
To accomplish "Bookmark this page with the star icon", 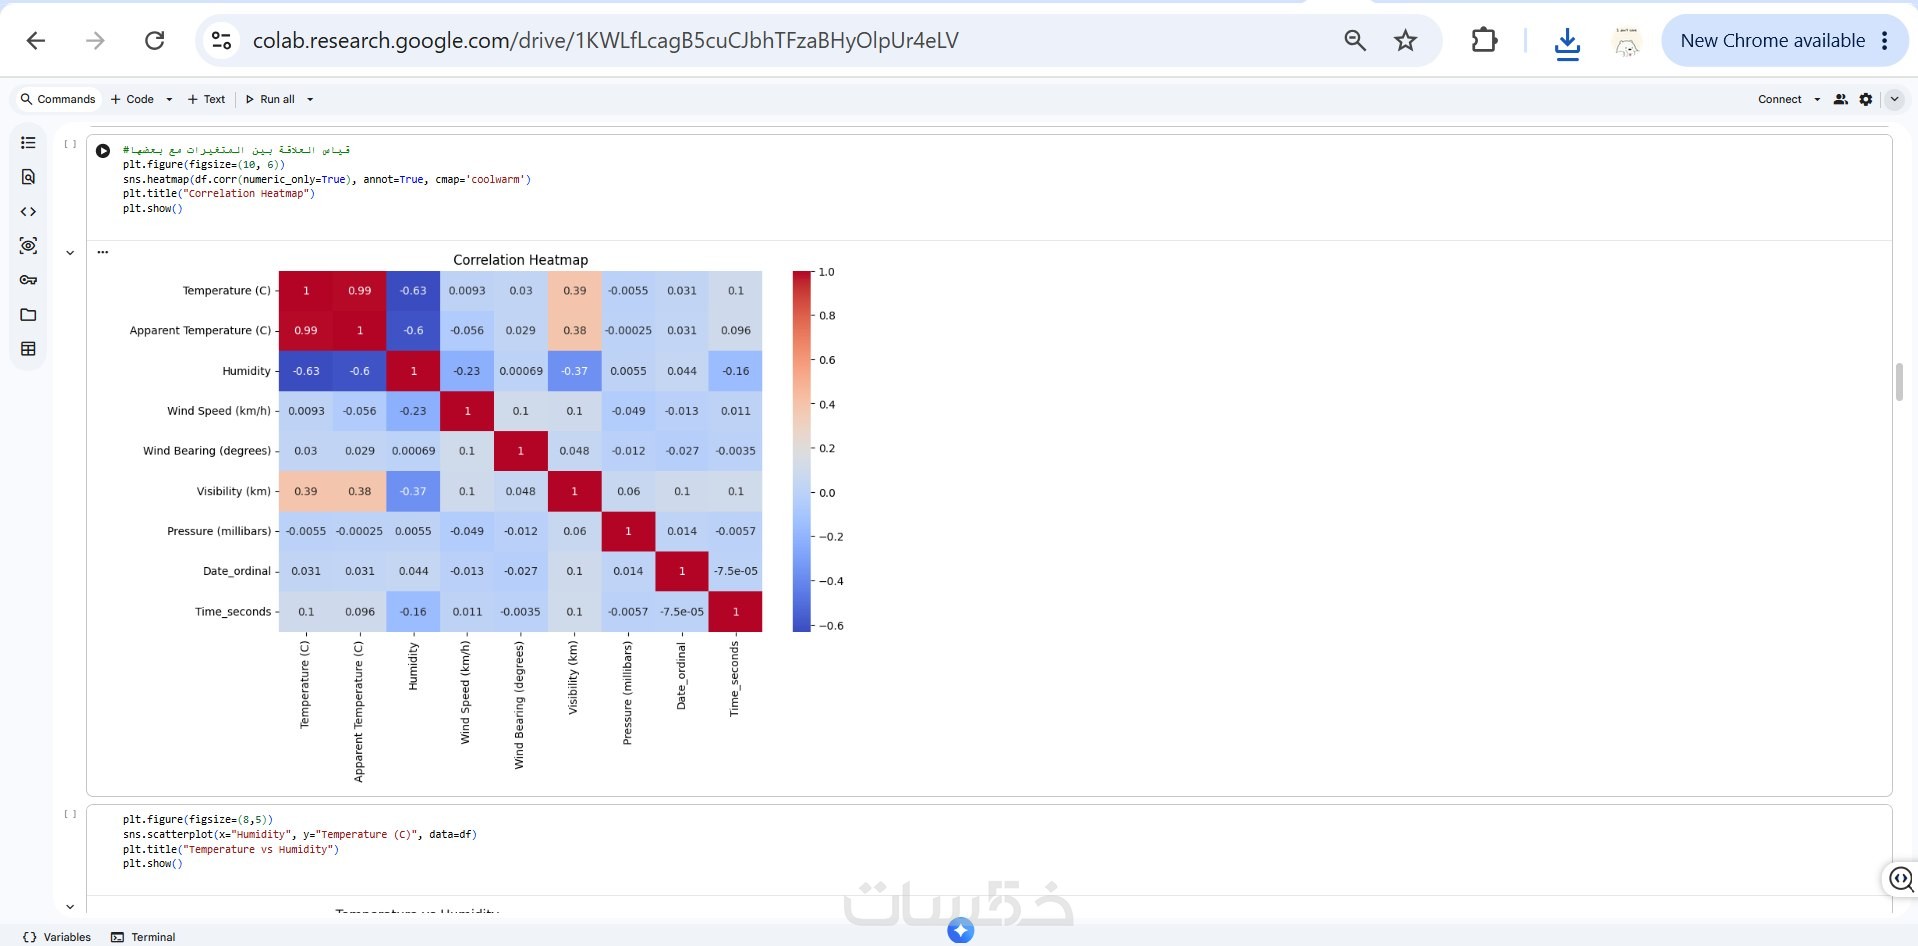I will (1405, 40).
